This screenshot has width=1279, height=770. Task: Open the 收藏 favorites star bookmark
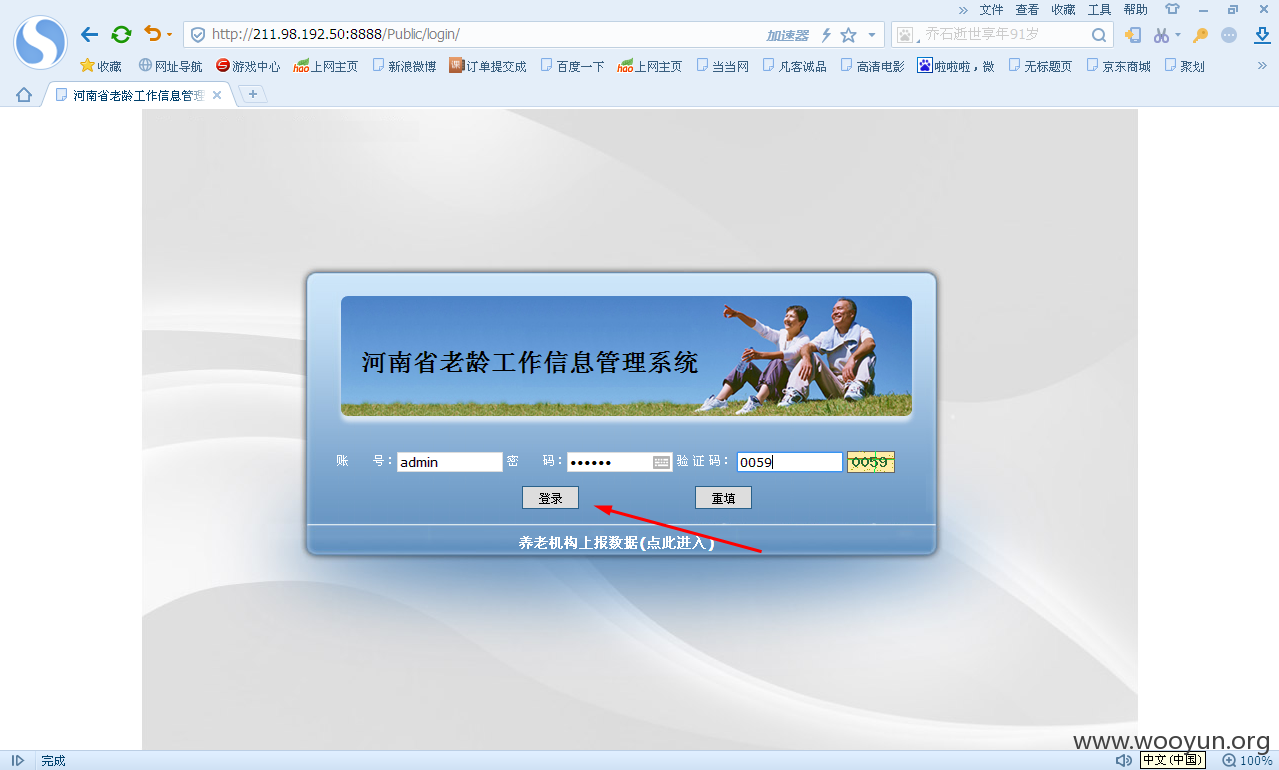(101, 66)
